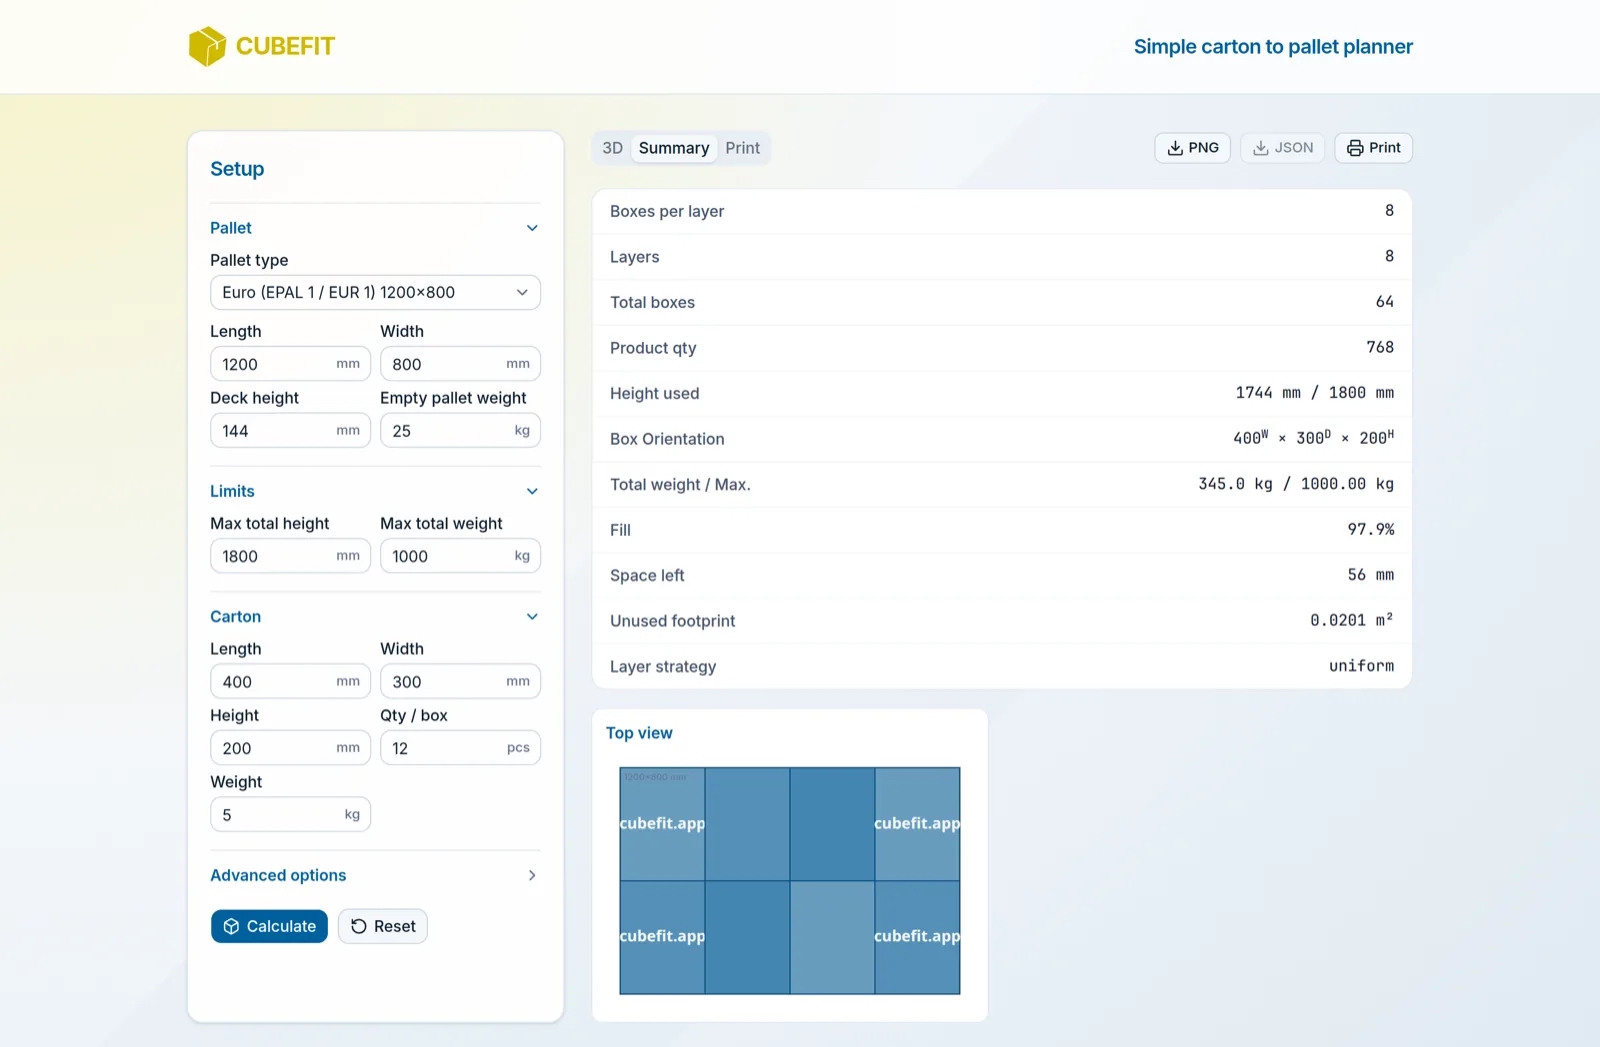
Task: Open the Pallet type dropdown
Action: point(375,292)
